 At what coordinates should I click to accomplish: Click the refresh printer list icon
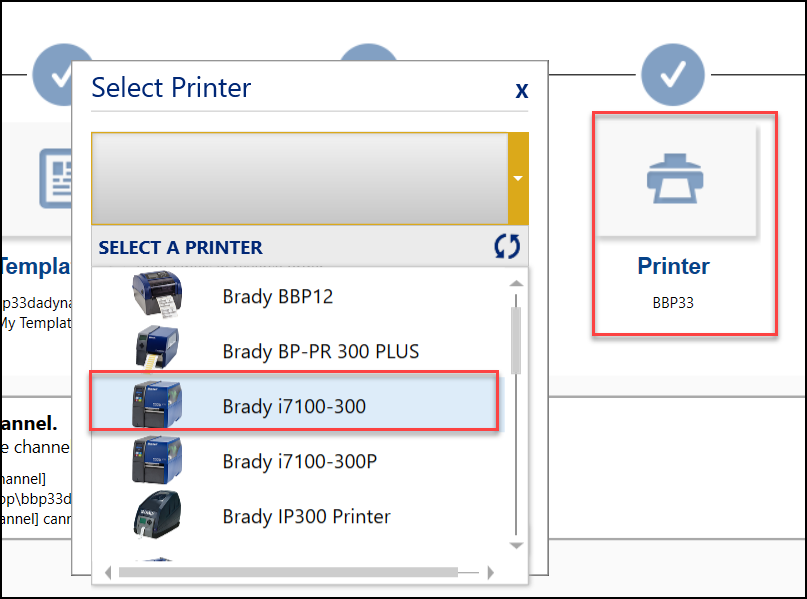click(507, 247)
